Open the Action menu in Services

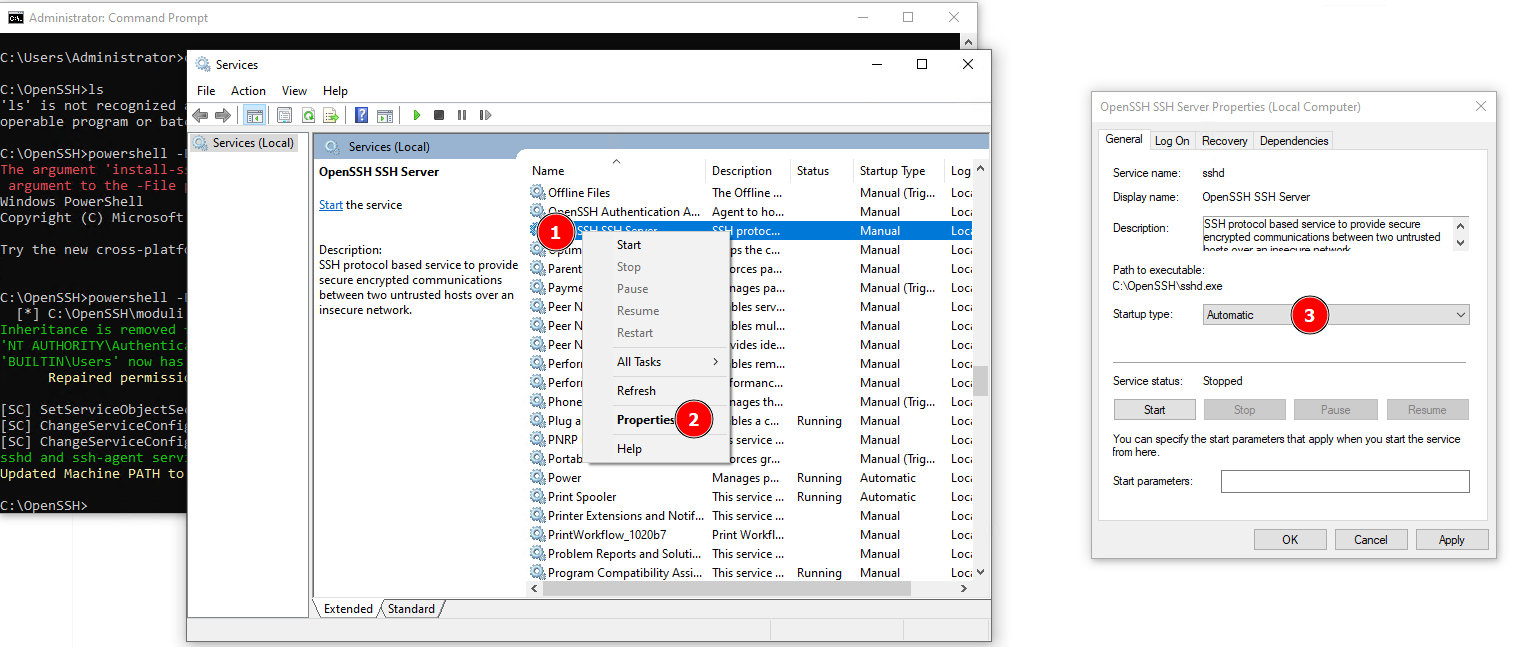[x=248, y=91]
